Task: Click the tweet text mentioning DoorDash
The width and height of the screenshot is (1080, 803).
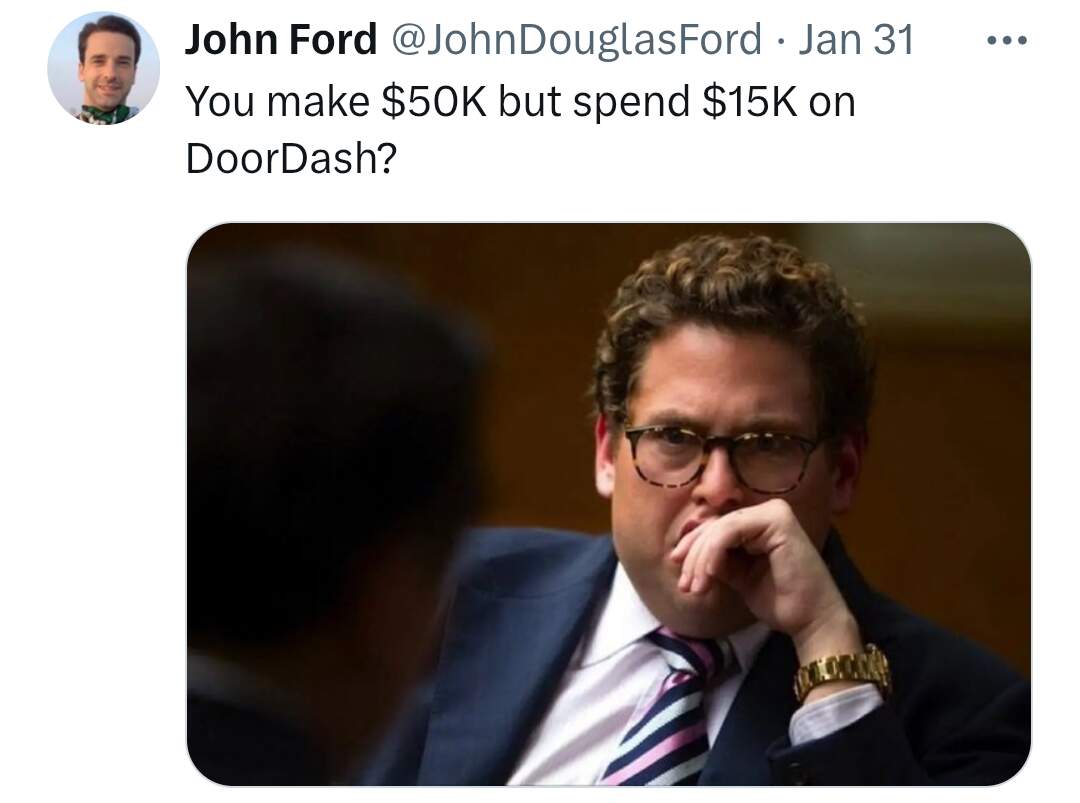Action: (520, 129)
